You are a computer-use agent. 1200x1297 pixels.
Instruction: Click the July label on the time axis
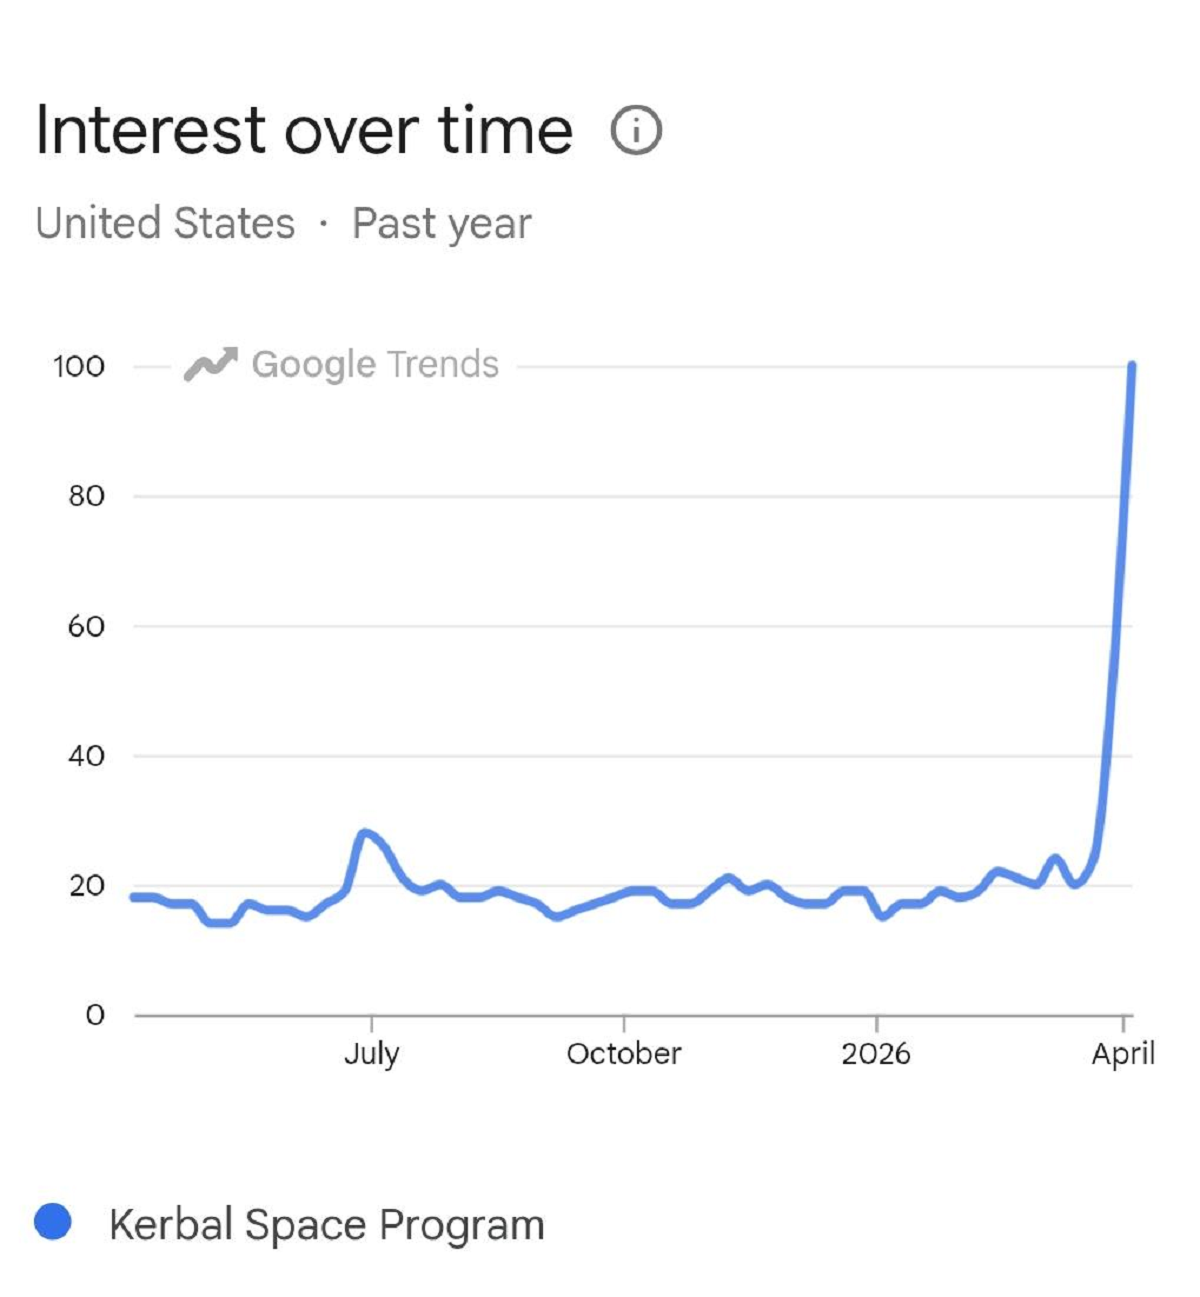coord(372,1053)
